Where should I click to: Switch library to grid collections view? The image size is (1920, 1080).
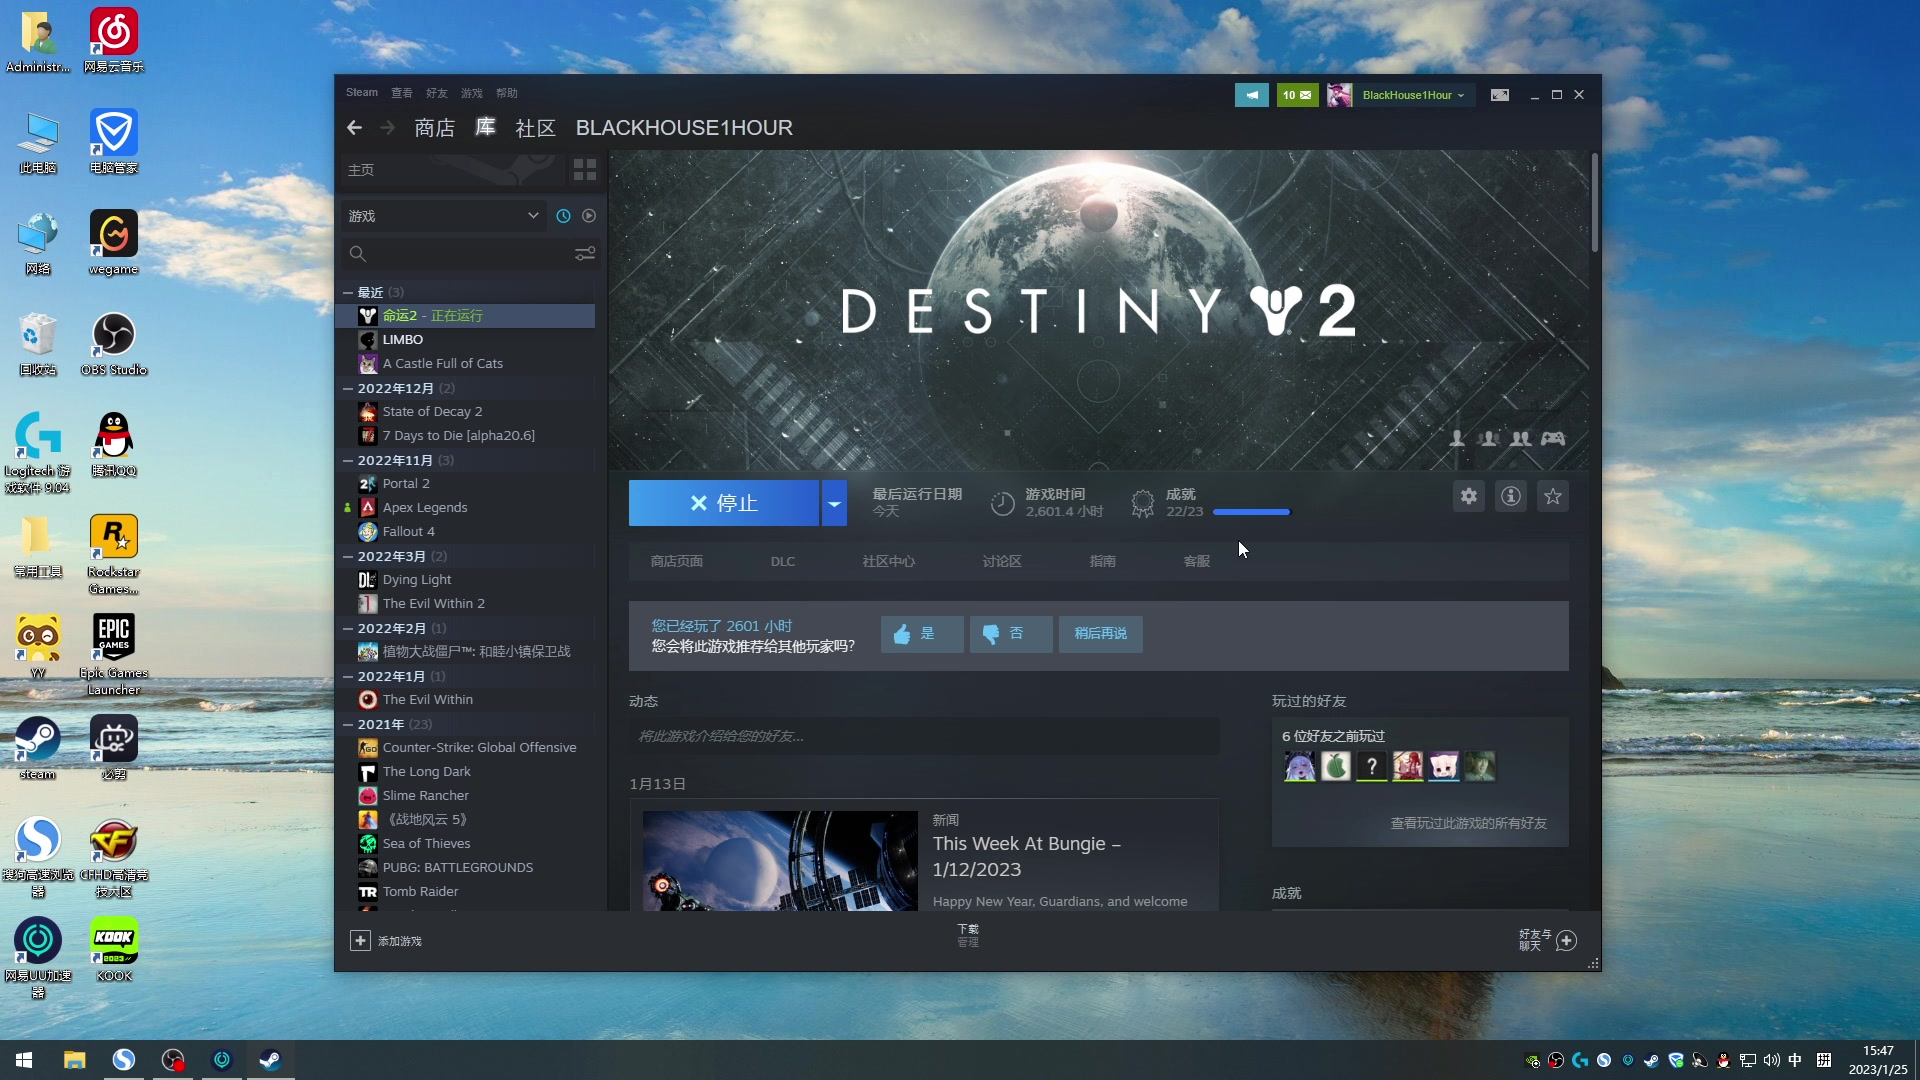click(585, 170)
